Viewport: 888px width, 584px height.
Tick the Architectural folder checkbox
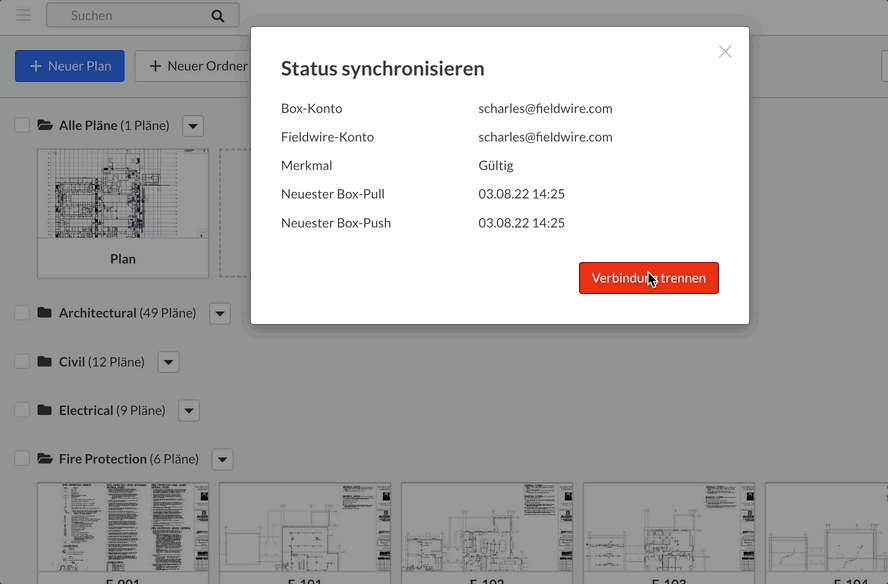pyautogui.click(x=22, y=313)
